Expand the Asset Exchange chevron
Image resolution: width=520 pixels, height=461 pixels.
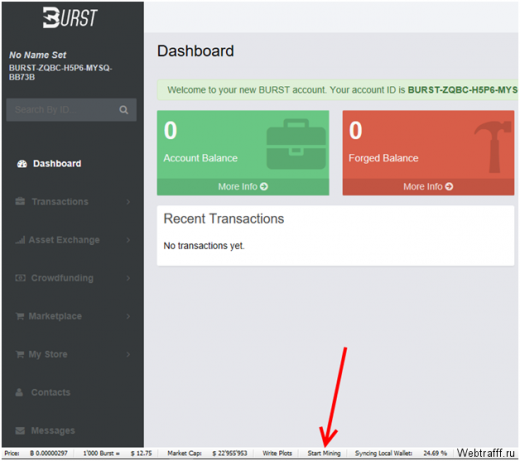128,240
